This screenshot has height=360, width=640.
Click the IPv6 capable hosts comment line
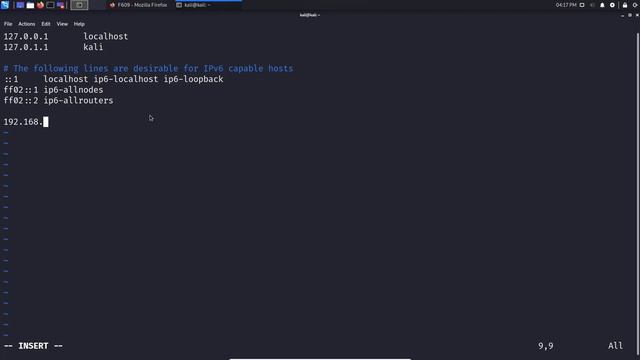coord(148,68)
